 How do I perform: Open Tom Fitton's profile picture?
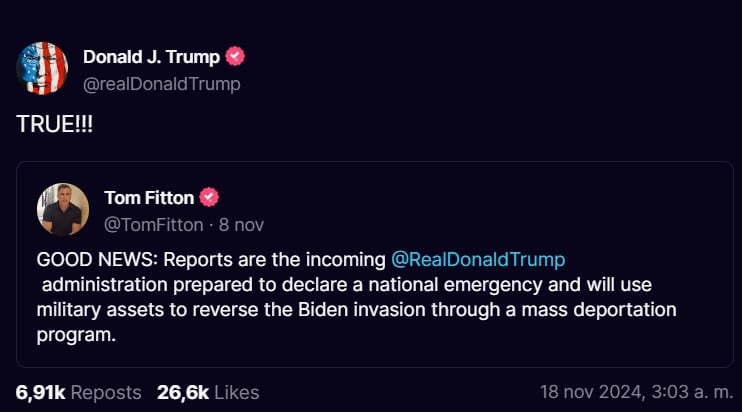(63, 209)
